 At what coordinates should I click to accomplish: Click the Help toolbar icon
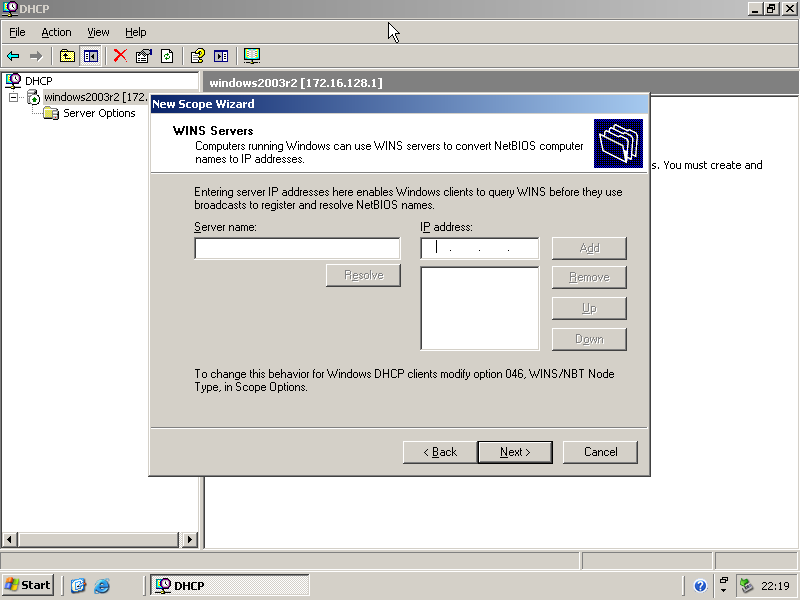pos(198,56)
